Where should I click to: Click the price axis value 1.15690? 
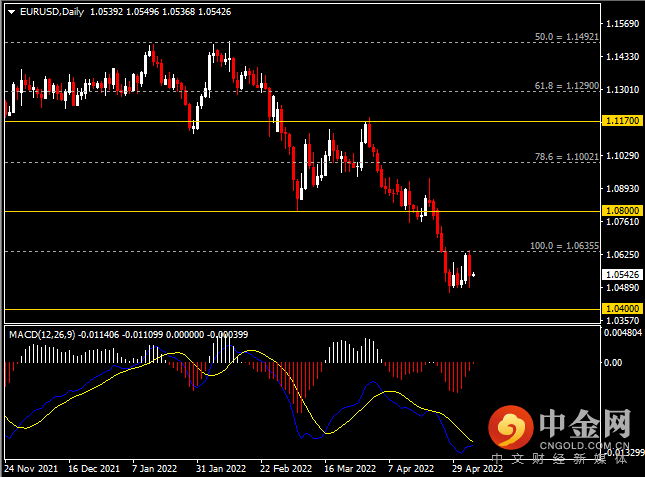tap(622, 24)
